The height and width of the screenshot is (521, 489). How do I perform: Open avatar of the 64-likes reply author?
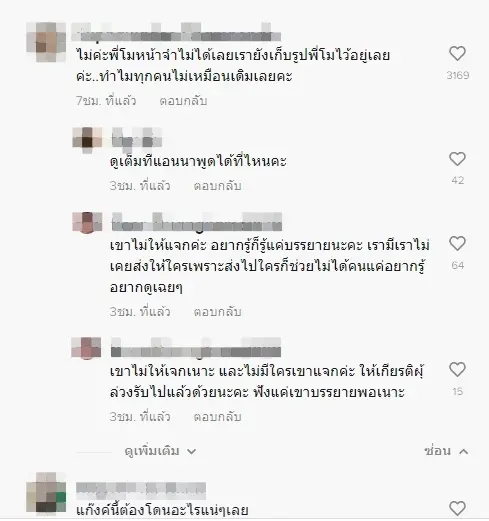click(87, 223)
